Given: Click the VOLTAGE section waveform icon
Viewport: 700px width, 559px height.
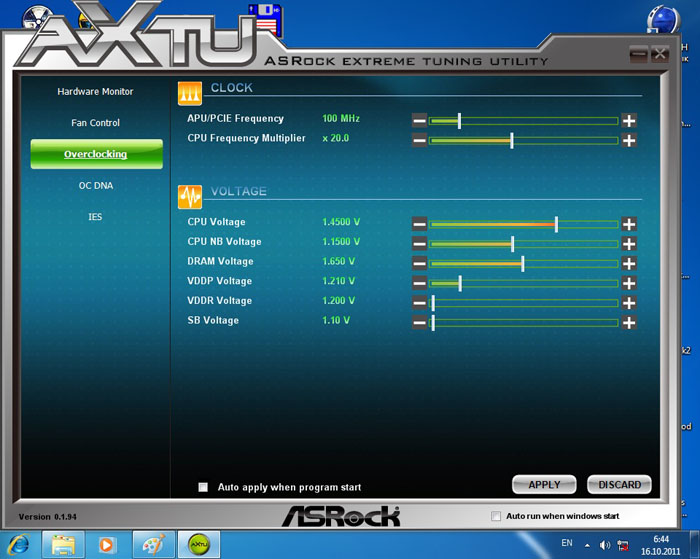Looking at the screenshot, I should [x=190, y=197].
